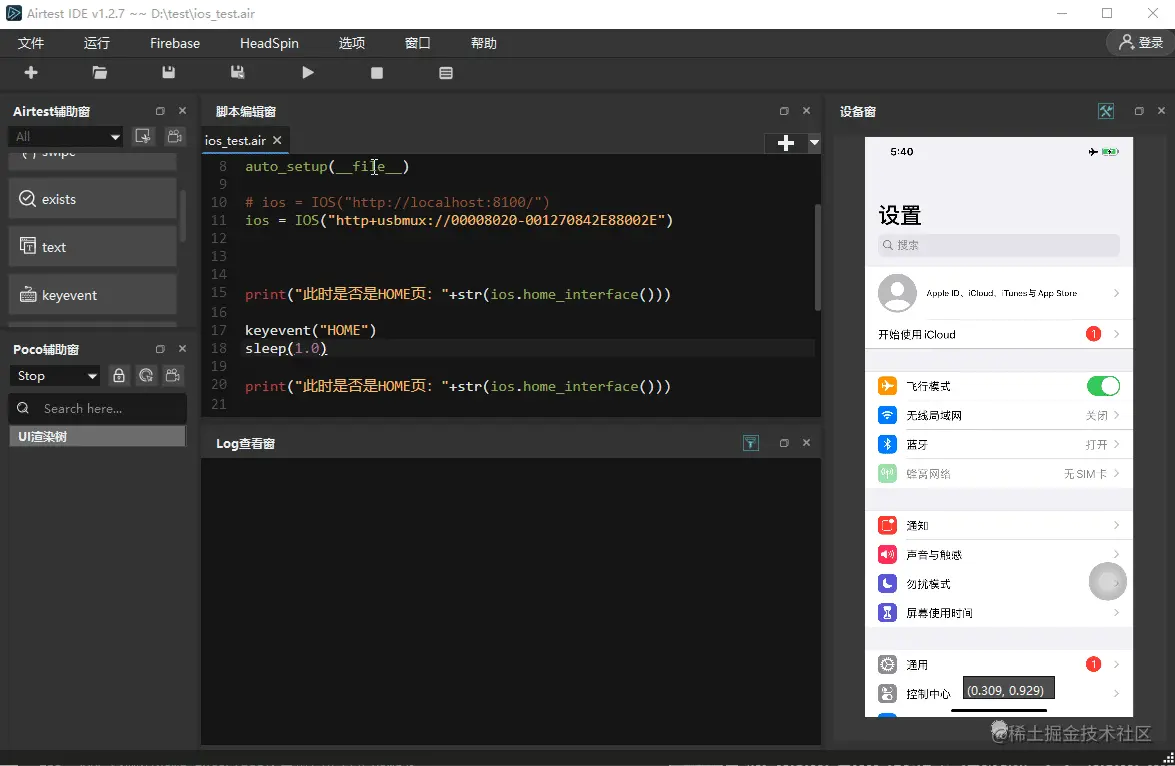Insert the keyevent command

92,295
